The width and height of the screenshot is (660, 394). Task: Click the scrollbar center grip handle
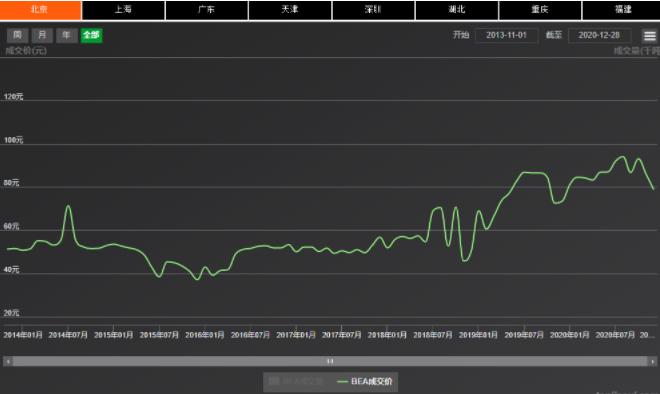[x=330, y=361]
